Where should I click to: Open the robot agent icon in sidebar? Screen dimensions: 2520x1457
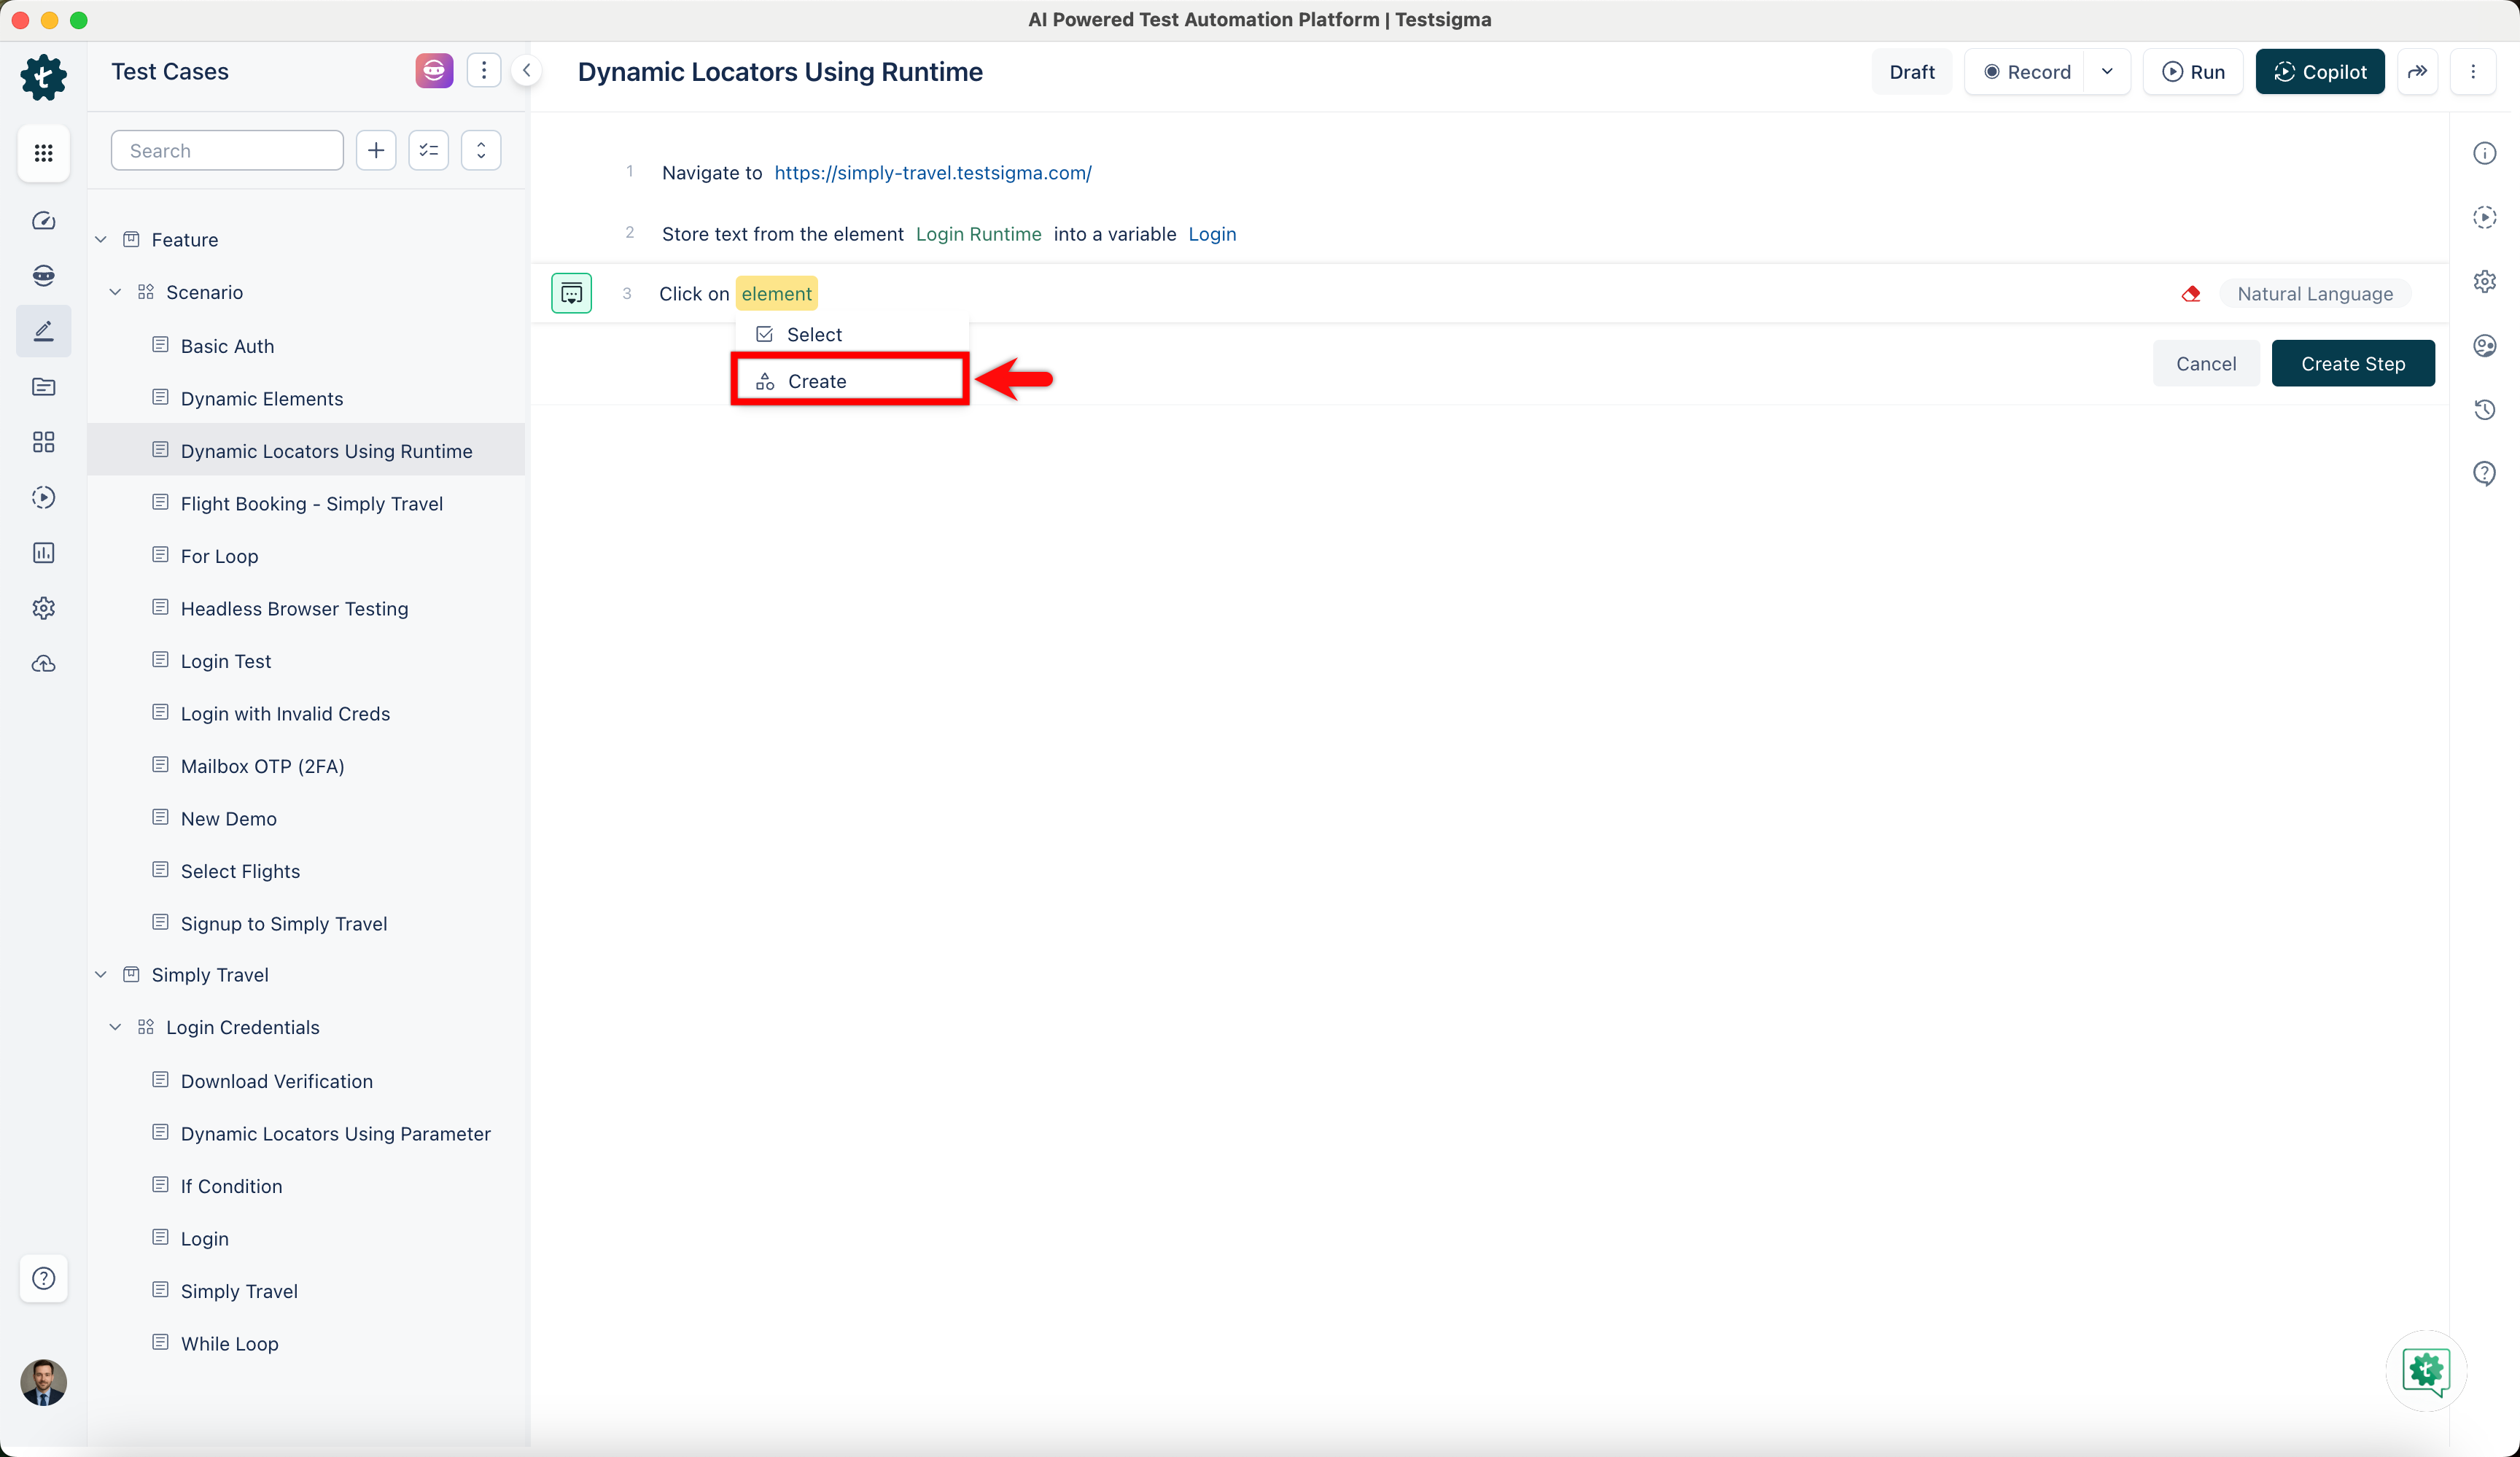click(x=43, y=276)
